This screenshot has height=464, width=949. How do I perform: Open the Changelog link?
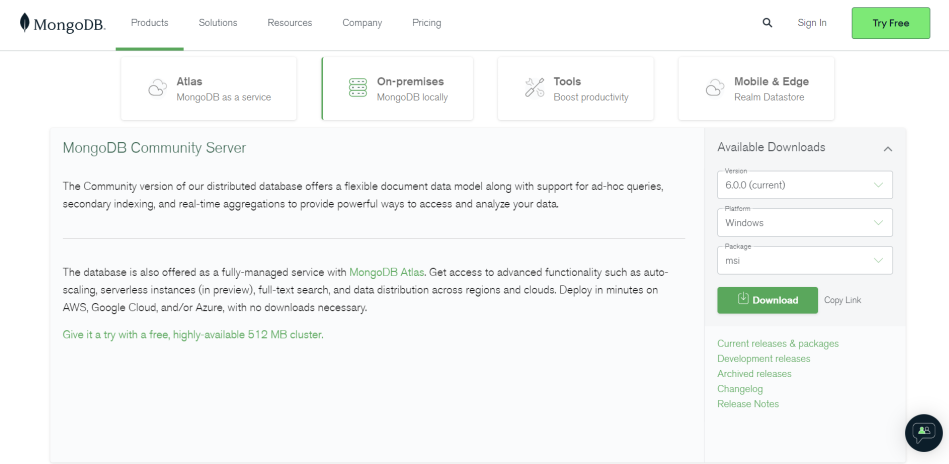tap(740, 389)
